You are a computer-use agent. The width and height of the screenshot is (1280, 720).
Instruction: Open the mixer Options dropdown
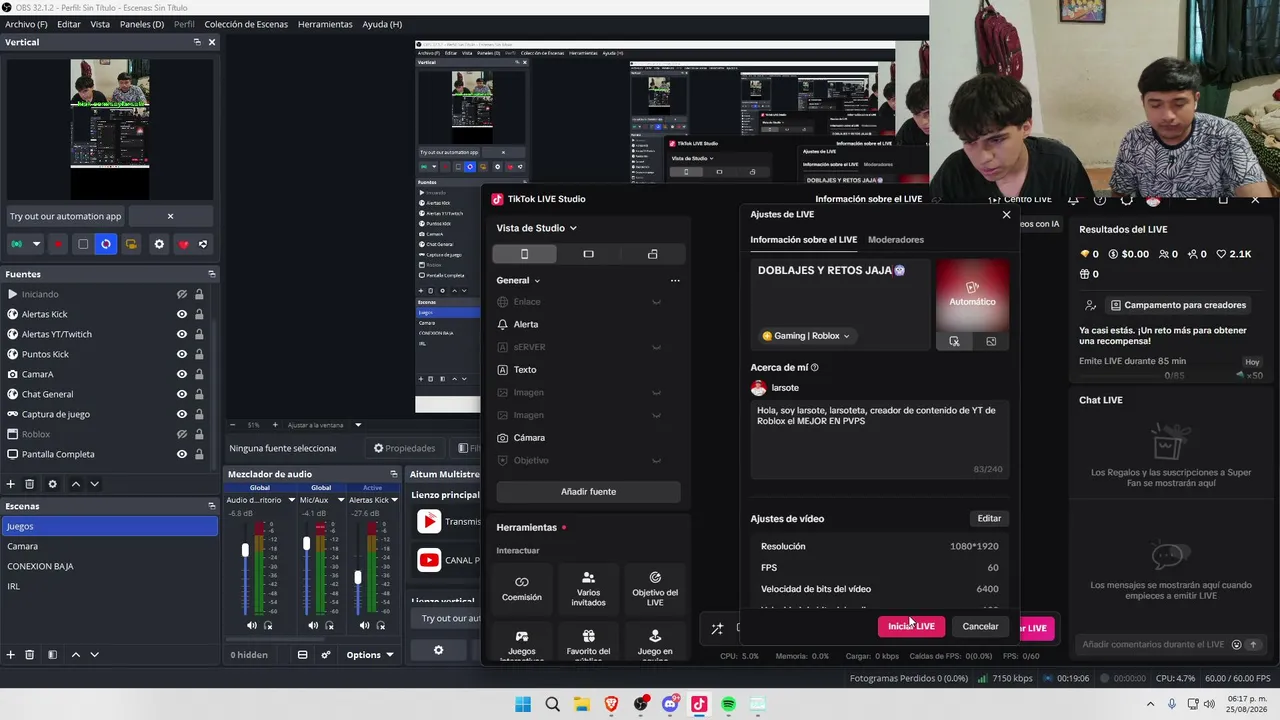370,655
